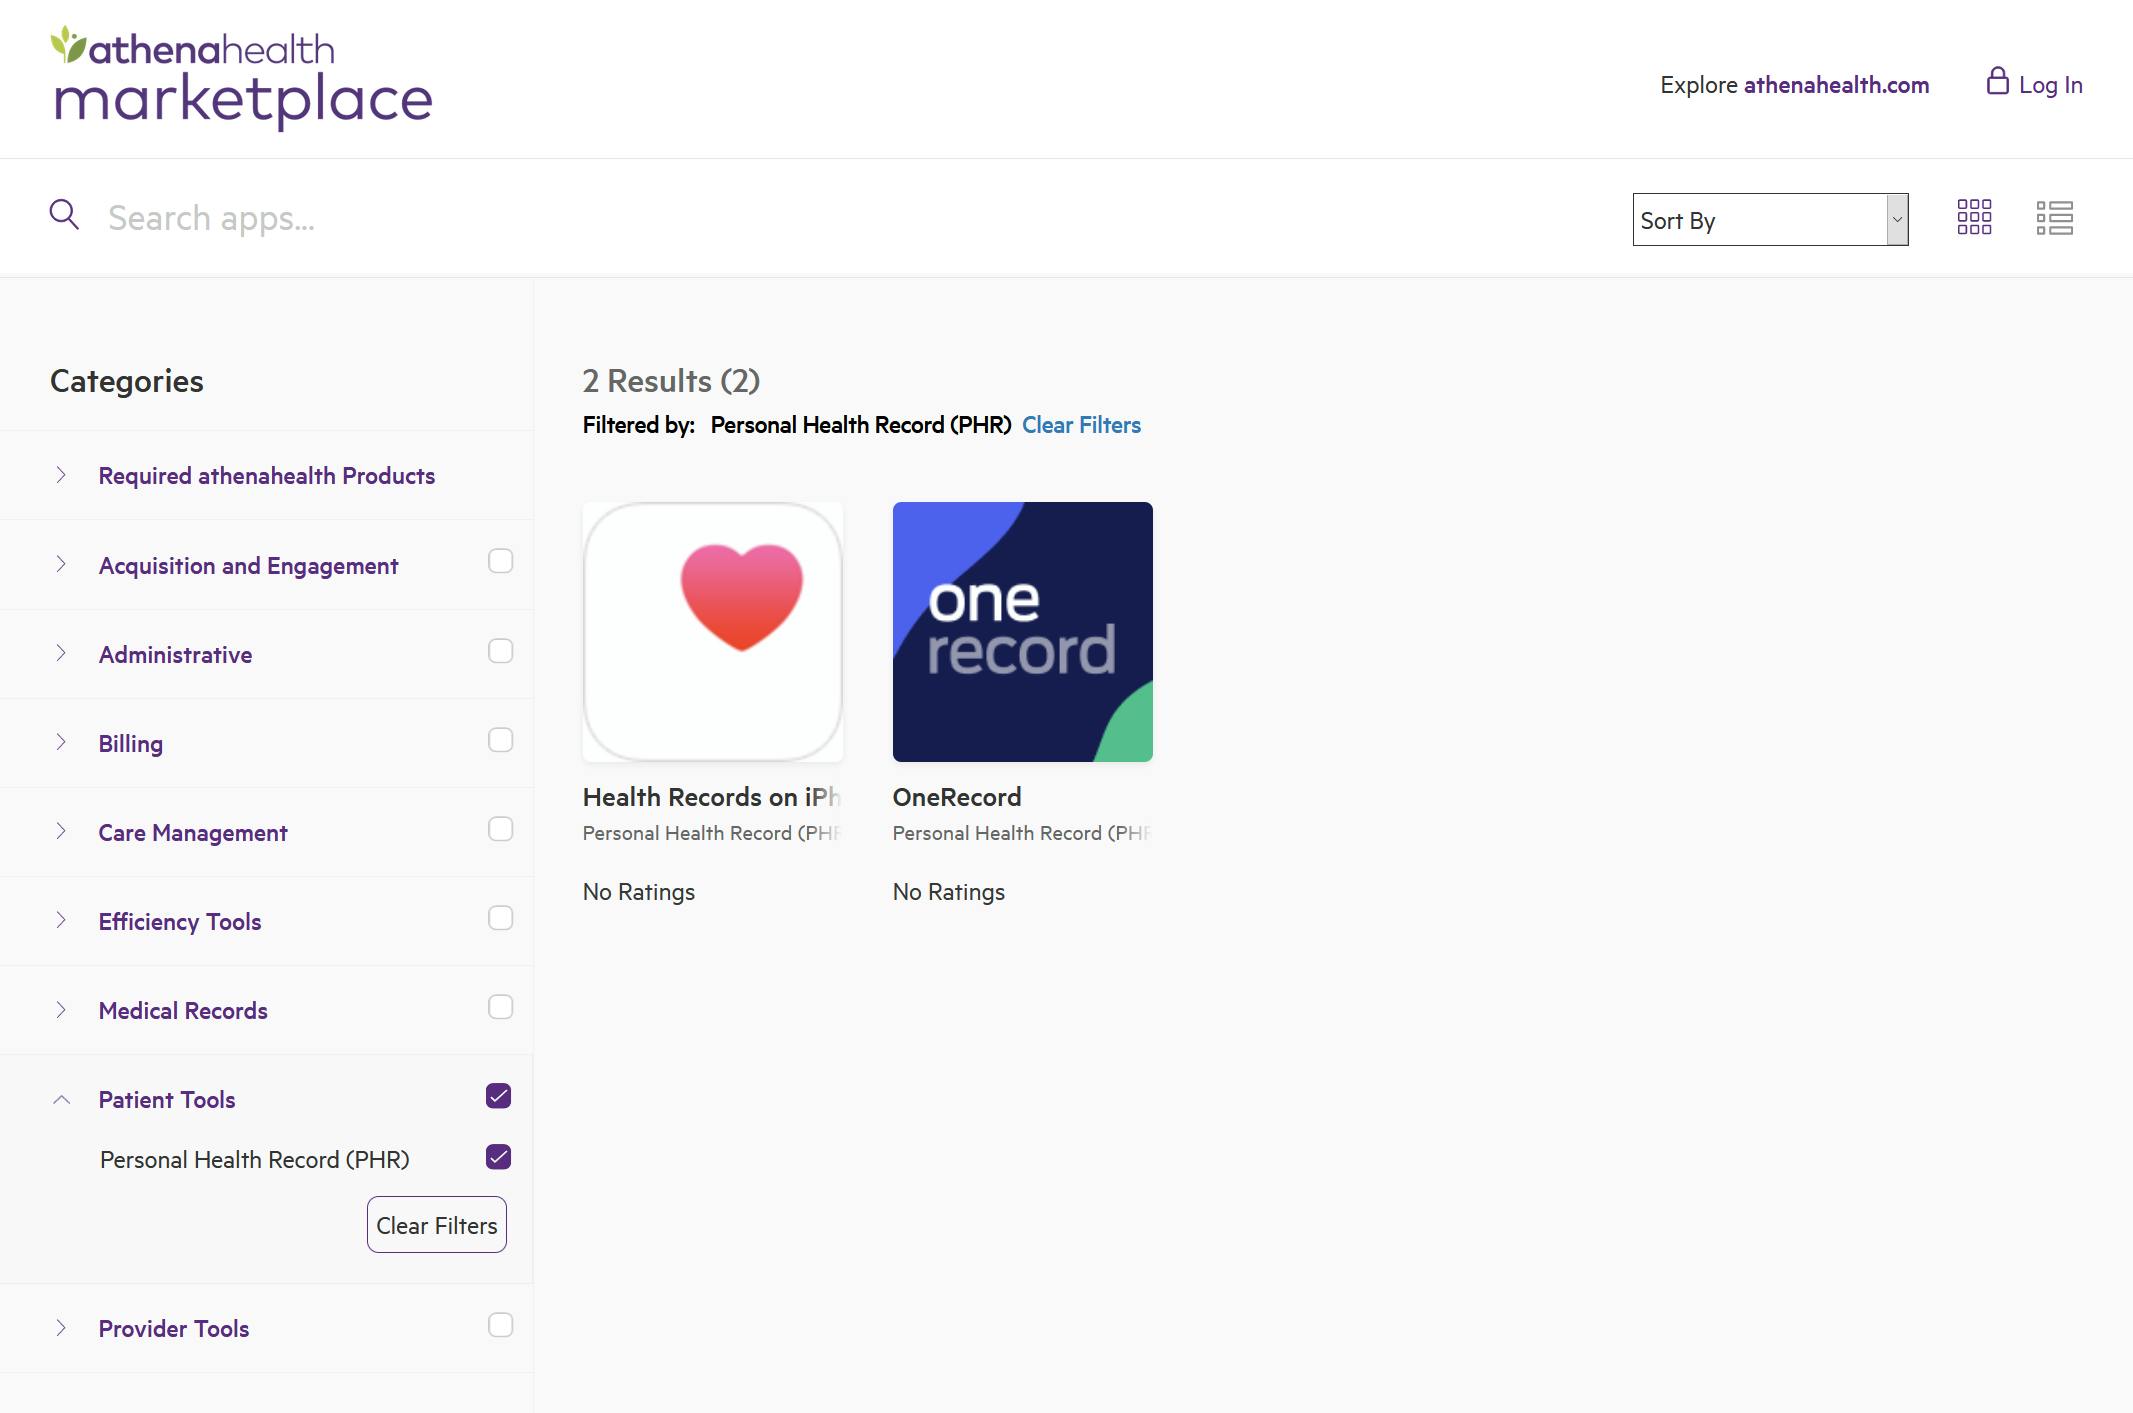Click the lock icon next to Log In
The width and height of the screenshot is (2133, 1413).
(1996, 82)
